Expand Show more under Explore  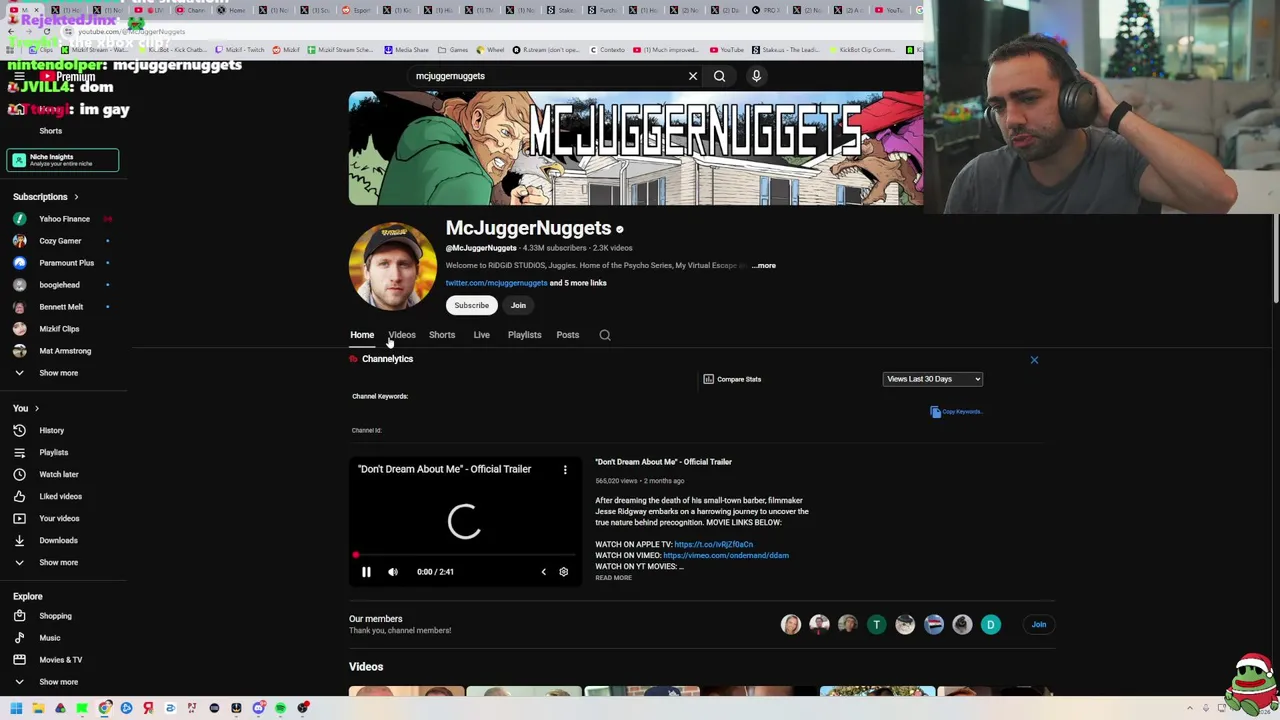click(58, 682)
